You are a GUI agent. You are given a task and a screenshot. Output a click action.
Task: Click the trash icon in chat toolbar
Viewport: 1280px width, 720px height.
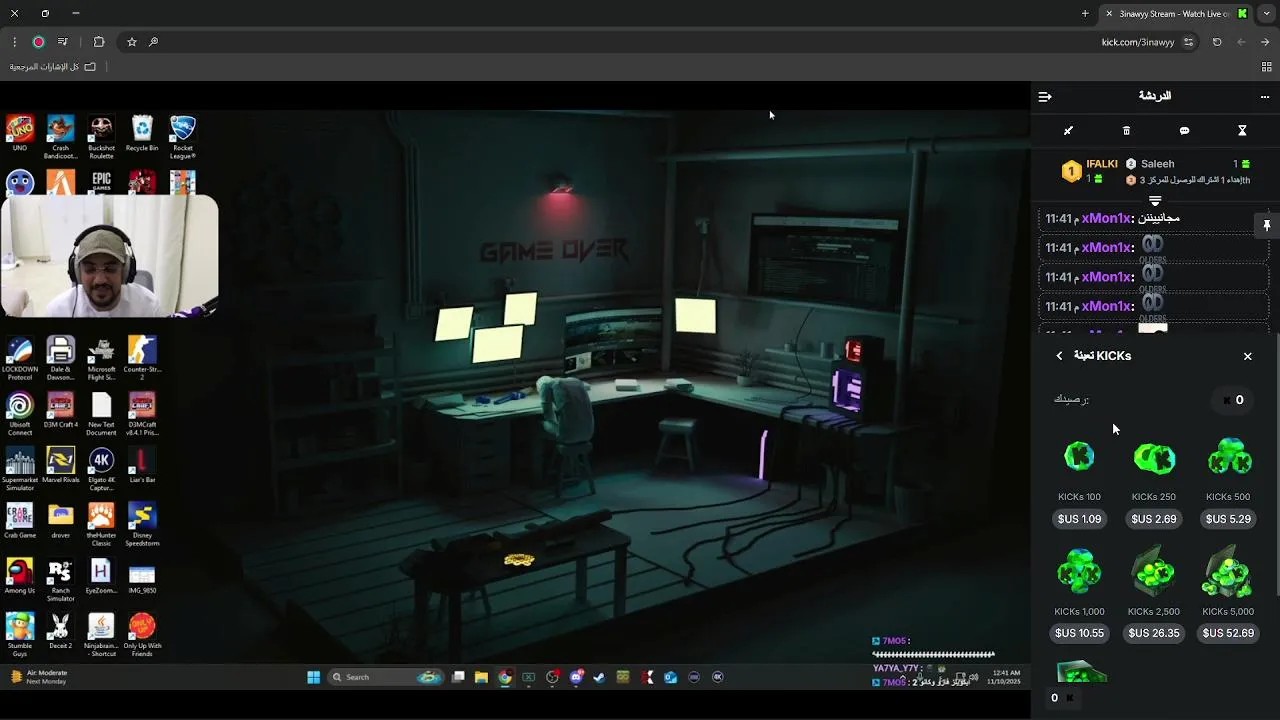coord(1126,131)
